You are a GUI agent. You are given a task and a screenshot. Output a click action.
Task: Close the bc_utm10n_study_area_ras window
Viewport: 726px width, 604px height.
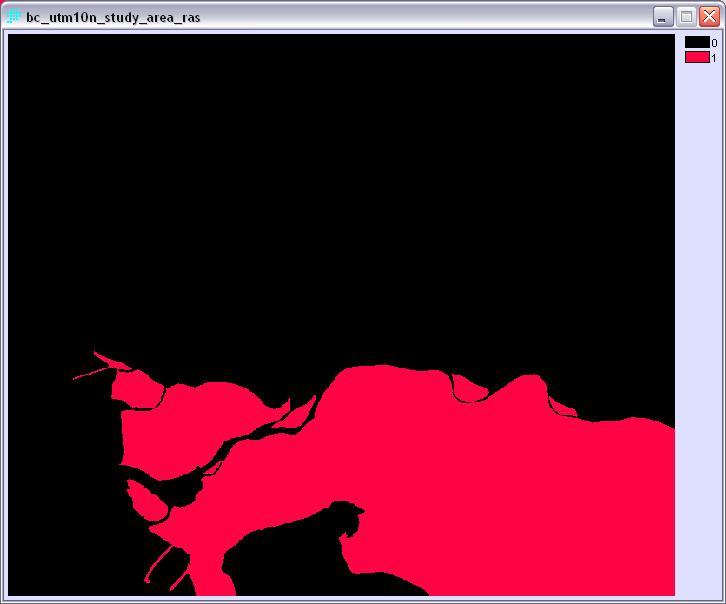(x=710, y=17)
